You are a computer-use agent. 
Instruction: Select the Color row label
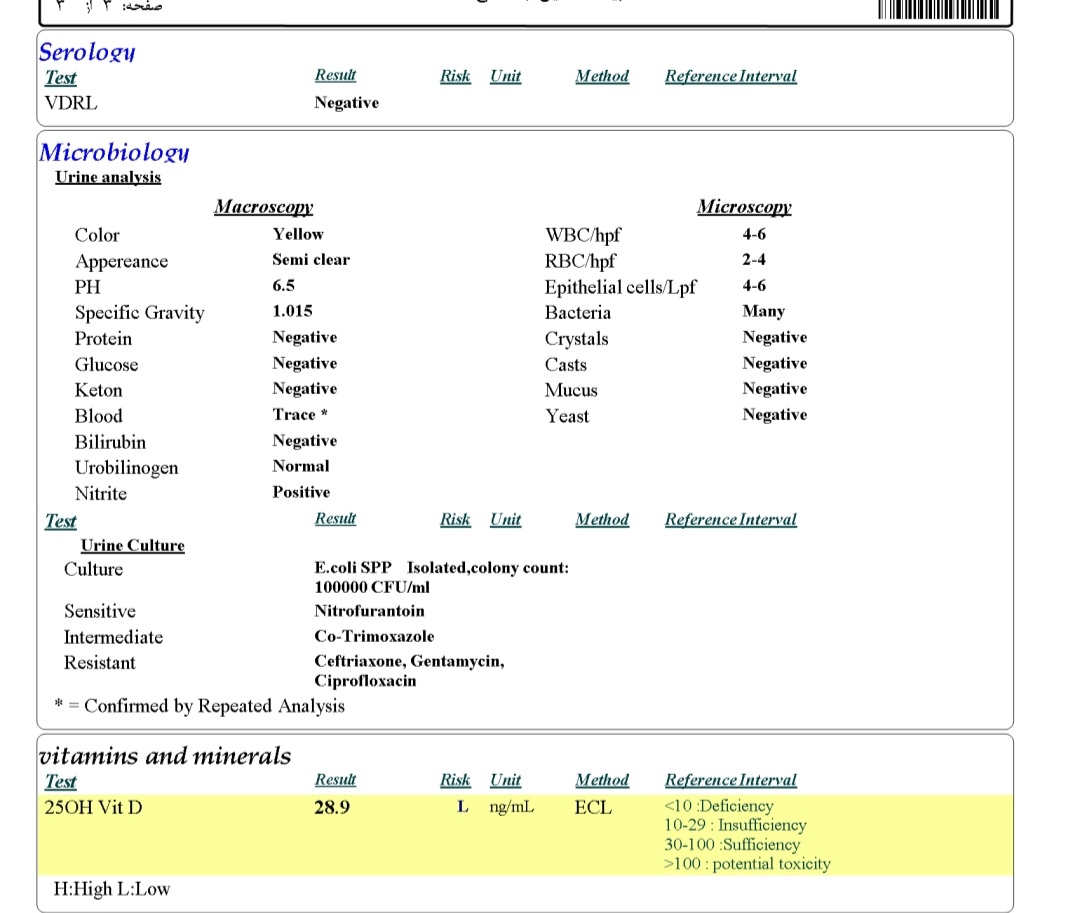pyautogui.click(x=97, y=235)
